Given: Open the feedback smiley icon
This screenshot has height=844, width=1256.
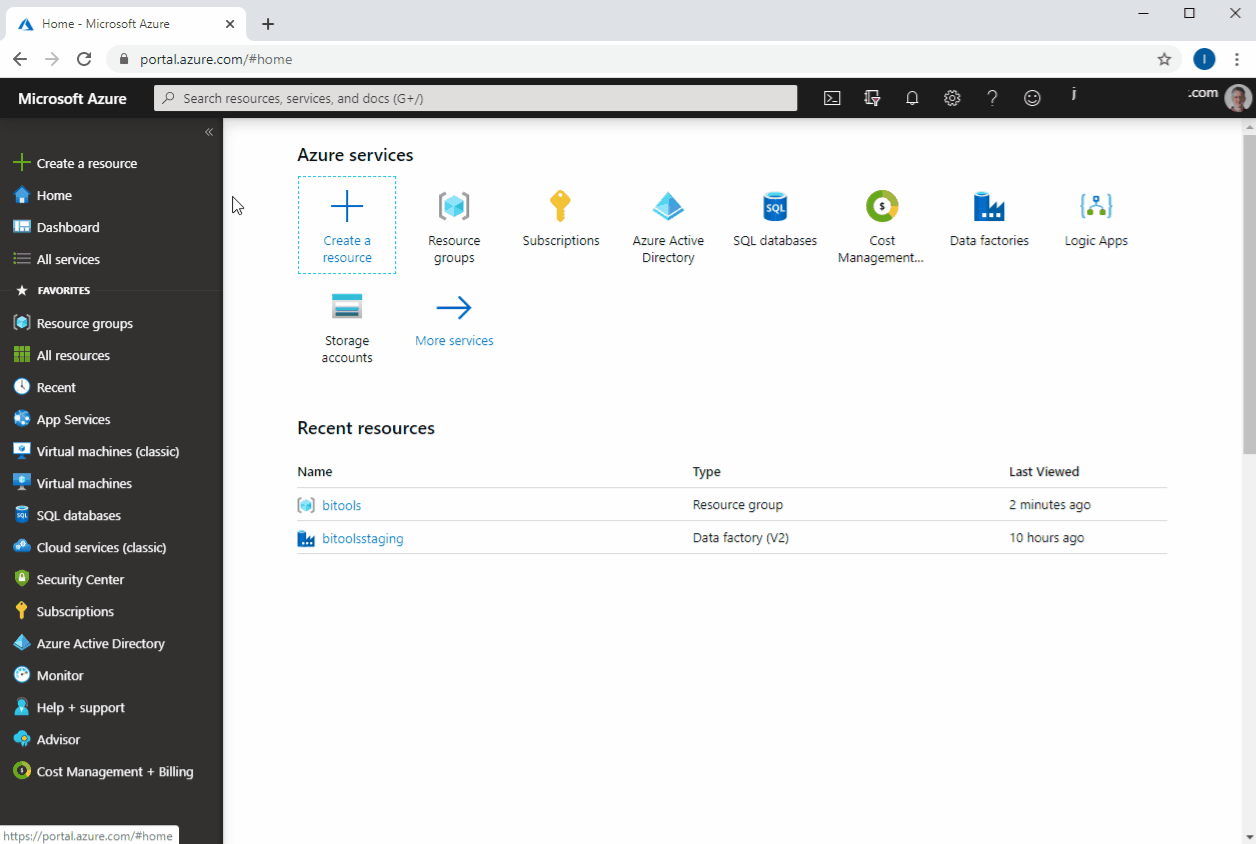Looking at the screenshot, I should [1031, 97].
